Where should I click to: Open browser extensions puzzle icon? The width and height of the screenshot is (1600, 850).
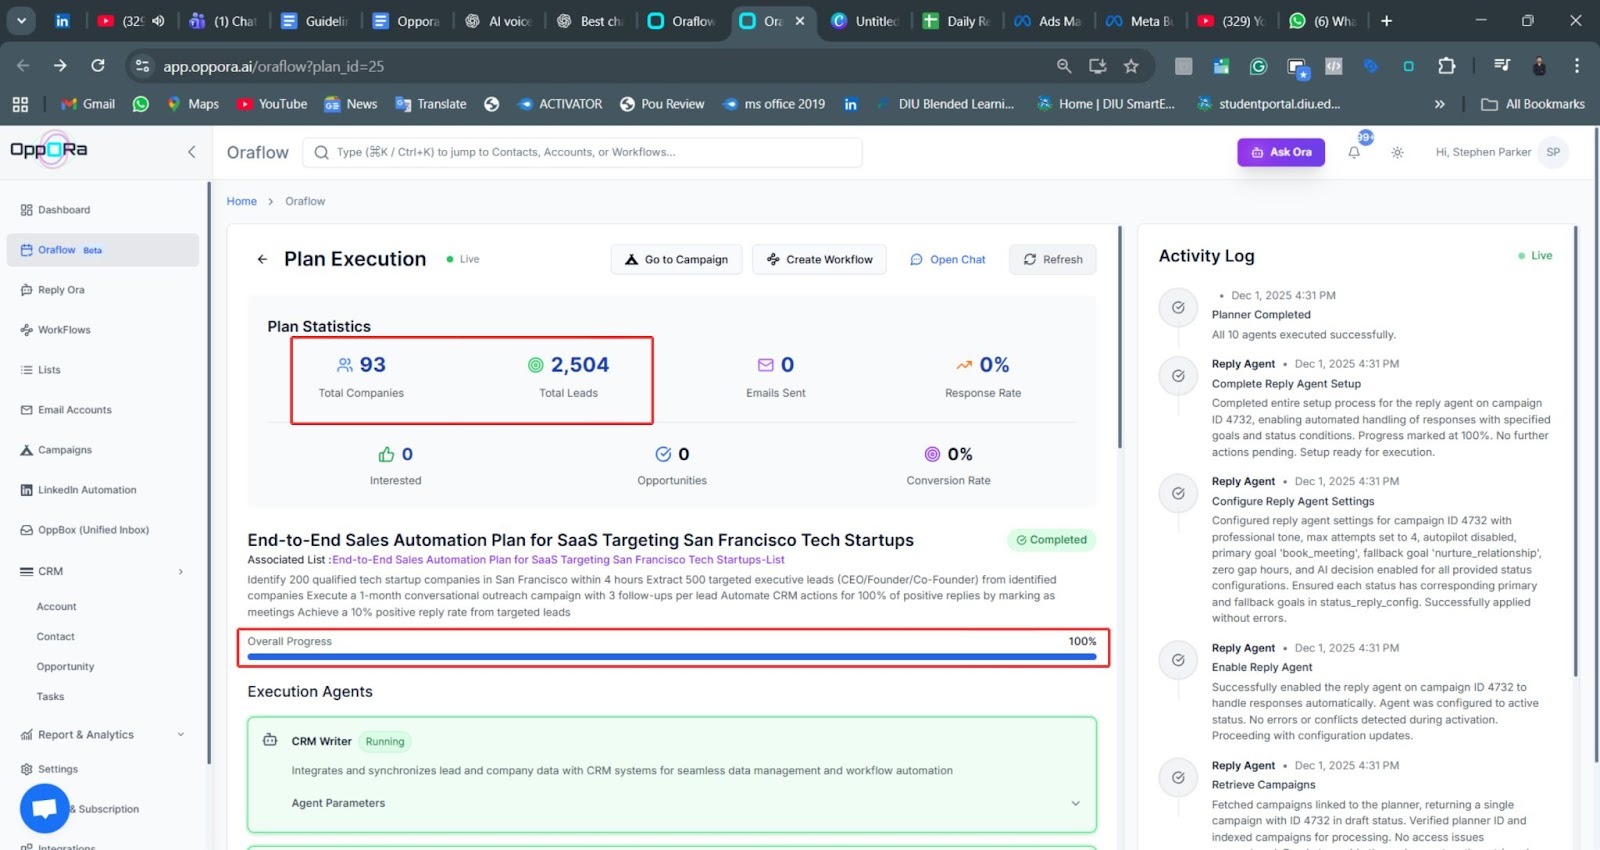[1446, 66]
